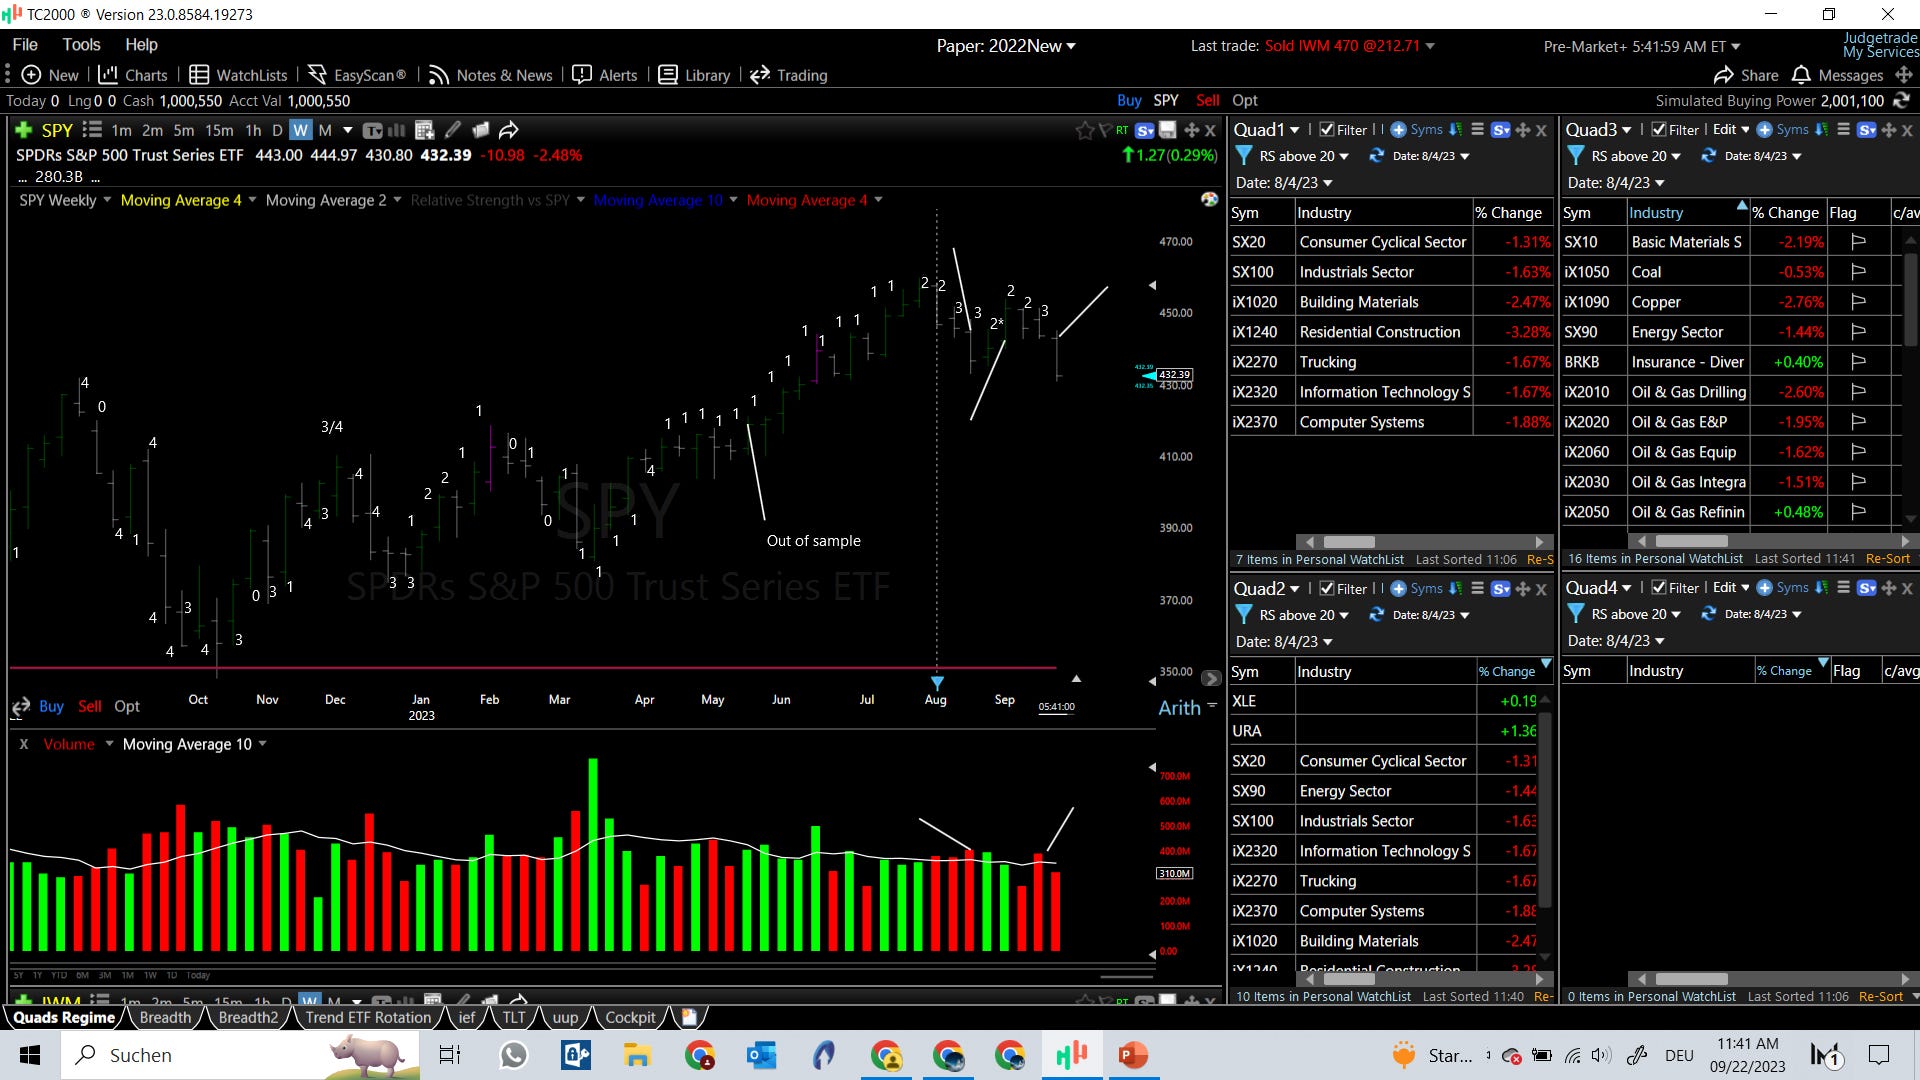This screenshot has height=1080, width=1920.
Task: Switch to Trend ETF Rotation tab
Action: [x=368, y=1017]
